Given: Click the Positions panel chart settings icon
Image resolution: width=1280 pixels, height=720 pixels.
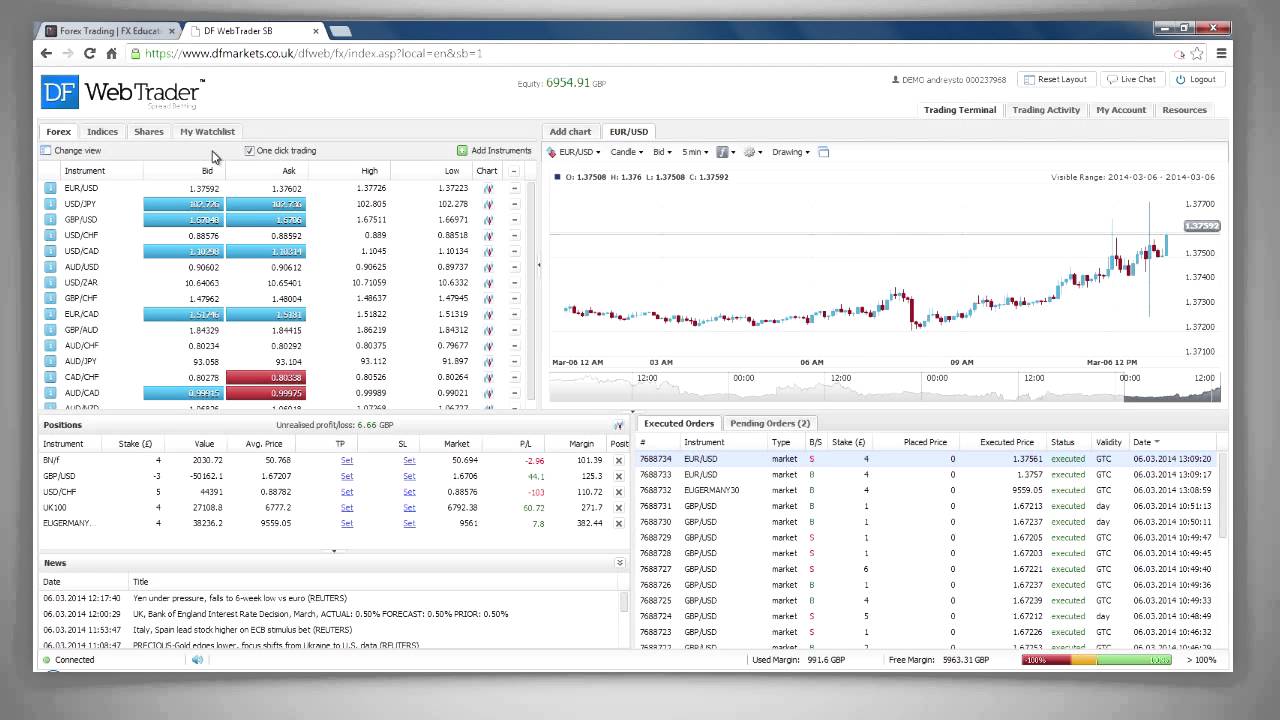Looking at the screenshot, I should pyautogui.click(x=618, y=425).
